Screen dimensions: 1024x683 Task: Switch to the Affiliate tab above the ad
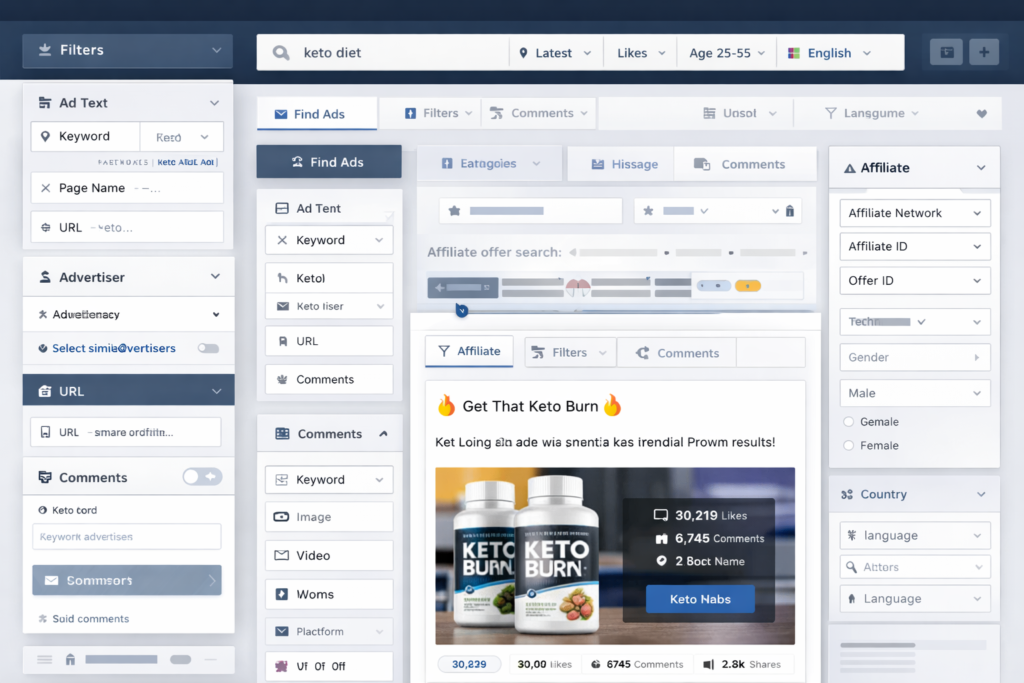click(x=469, y=351)
